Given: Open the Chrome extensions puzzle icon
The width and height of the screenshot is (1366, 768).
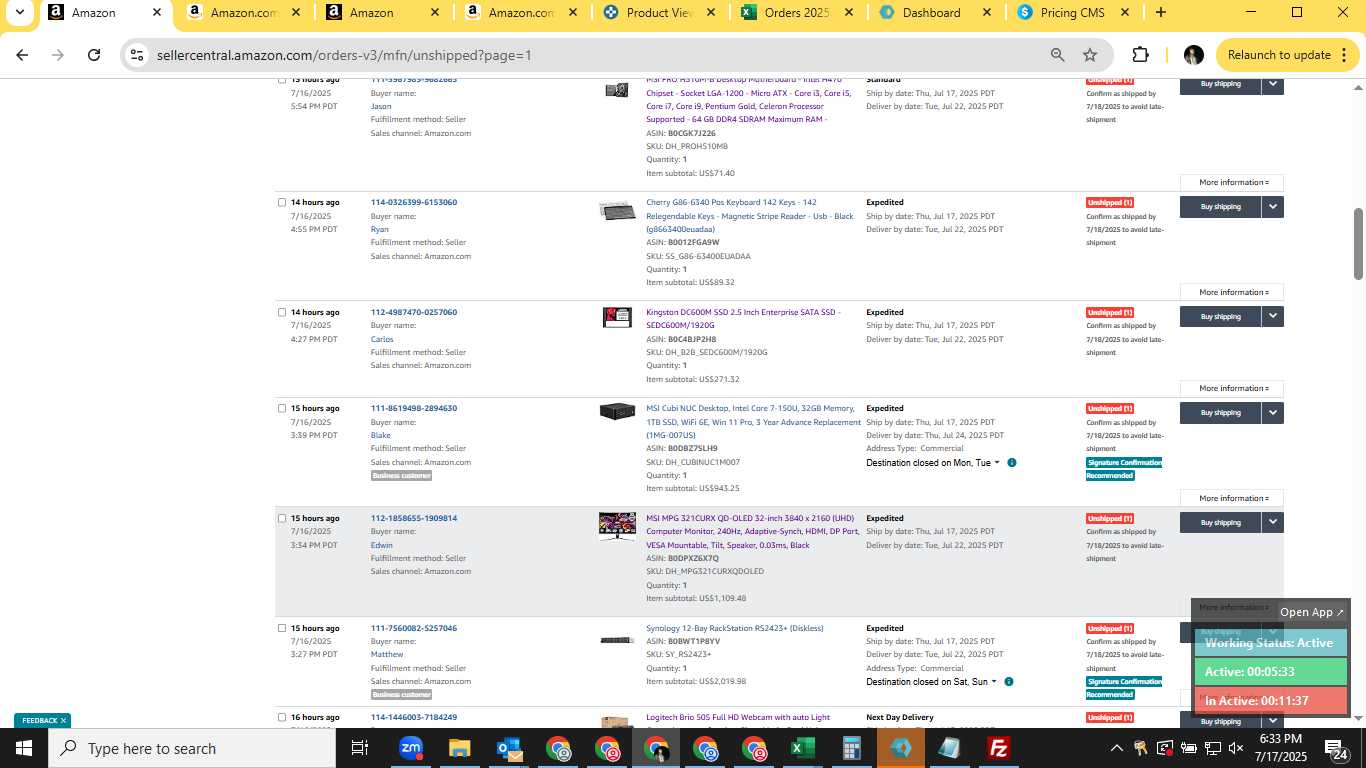Looking at the screenshot, I should pyautogui.click(x=1140, y=55).
